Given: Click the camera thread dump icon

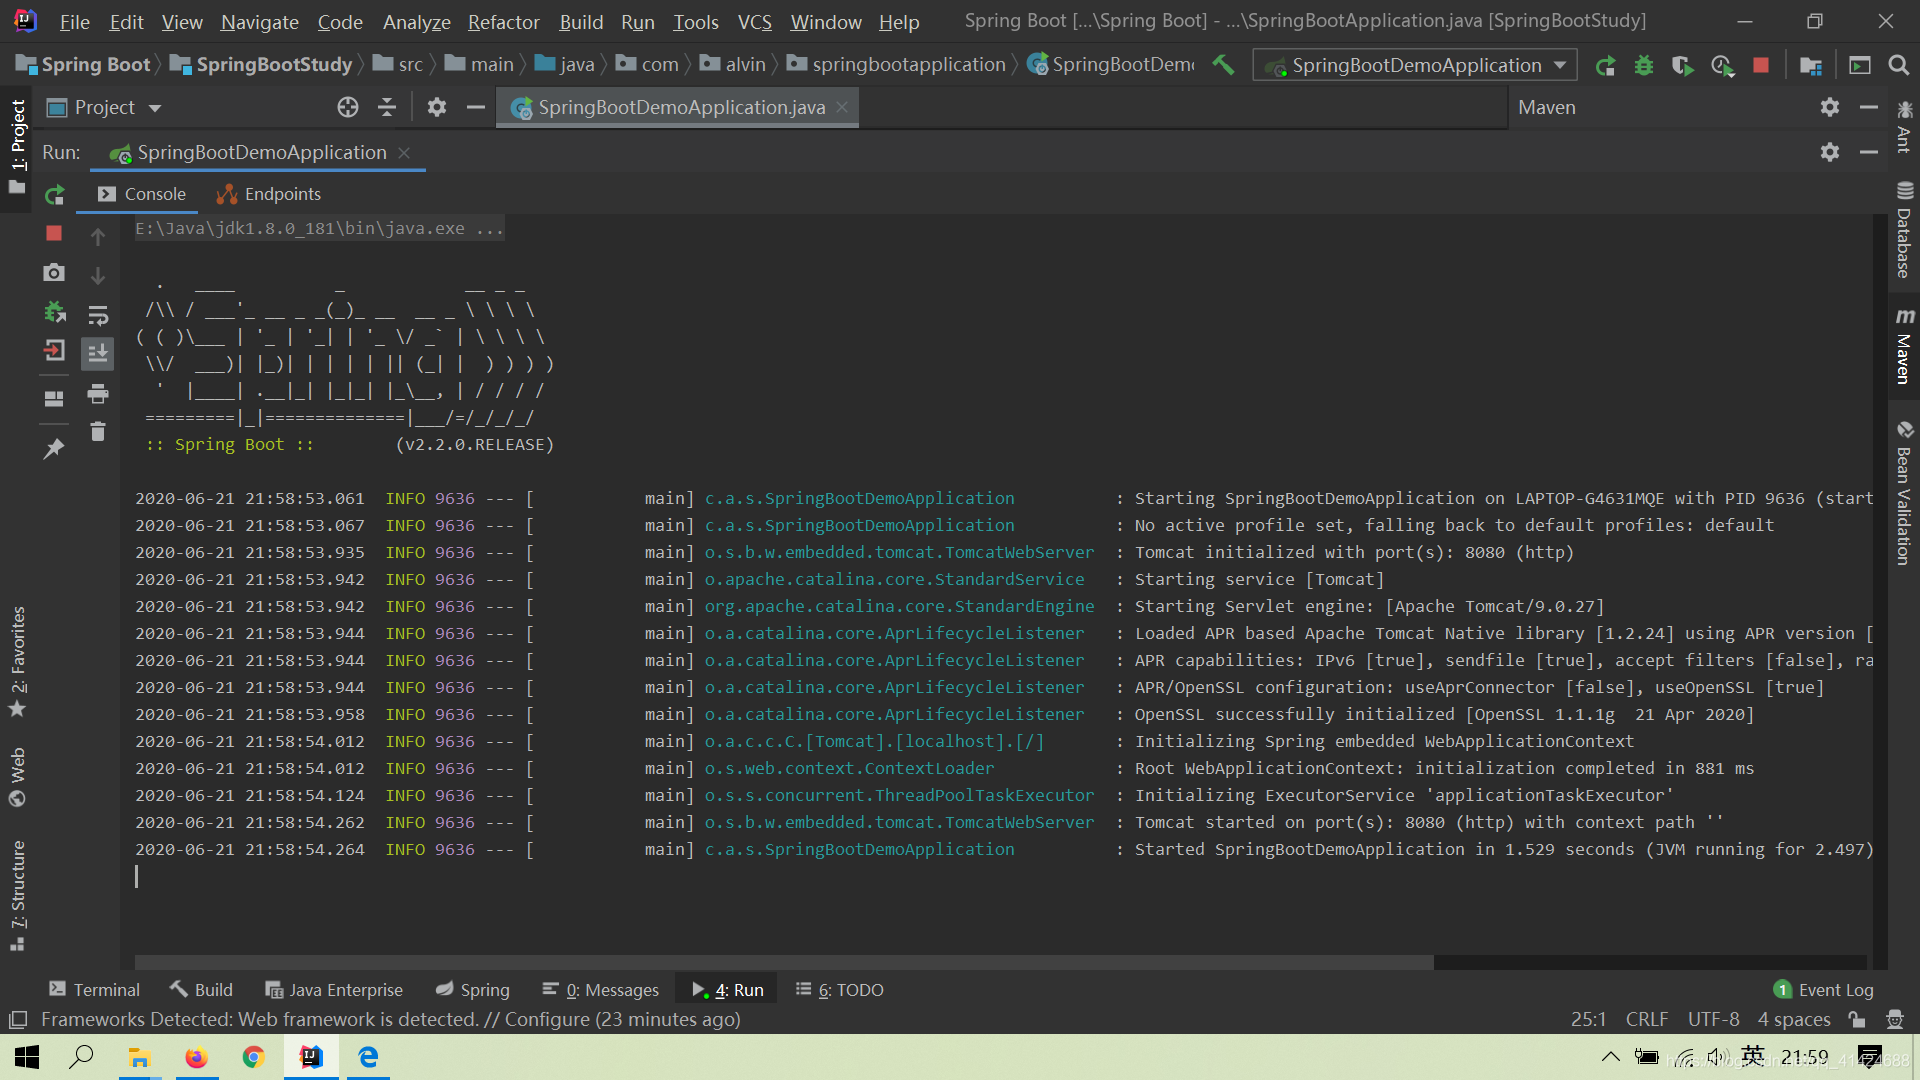Looking at the screenshot, I should [x=54, y=272].
